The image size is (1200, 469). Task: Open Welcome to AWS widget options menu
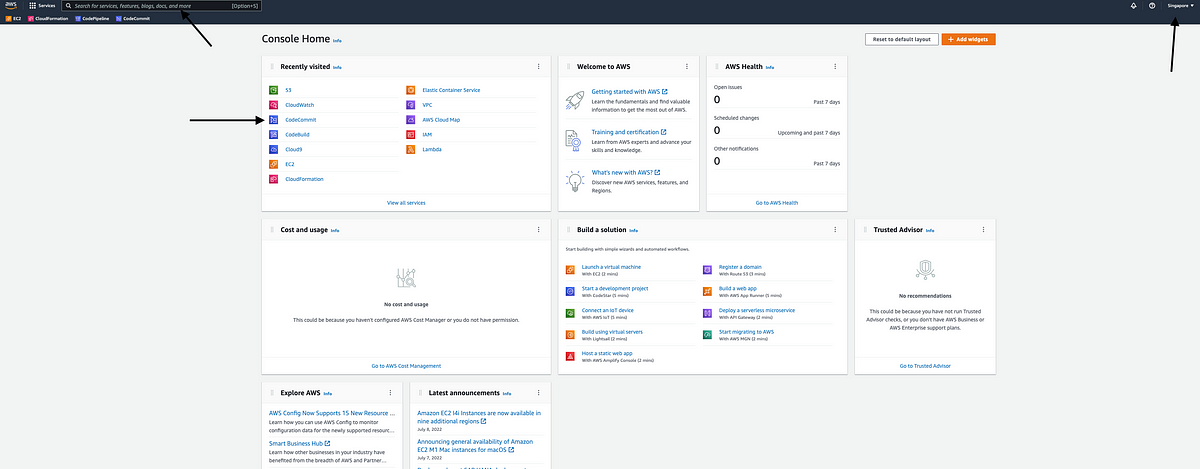pos(686,67)
